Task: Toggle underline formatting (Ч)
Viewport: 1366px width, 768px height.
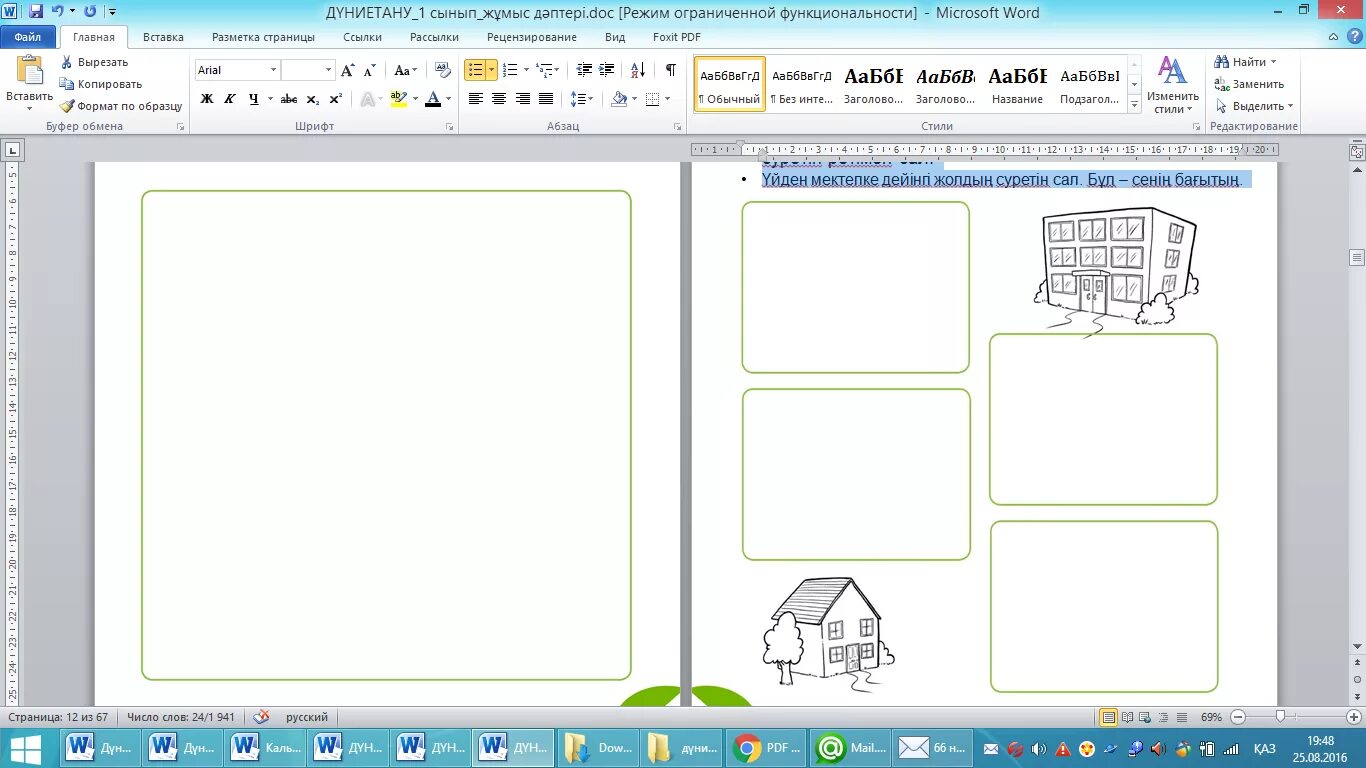Action: click(x=253, y=99)
